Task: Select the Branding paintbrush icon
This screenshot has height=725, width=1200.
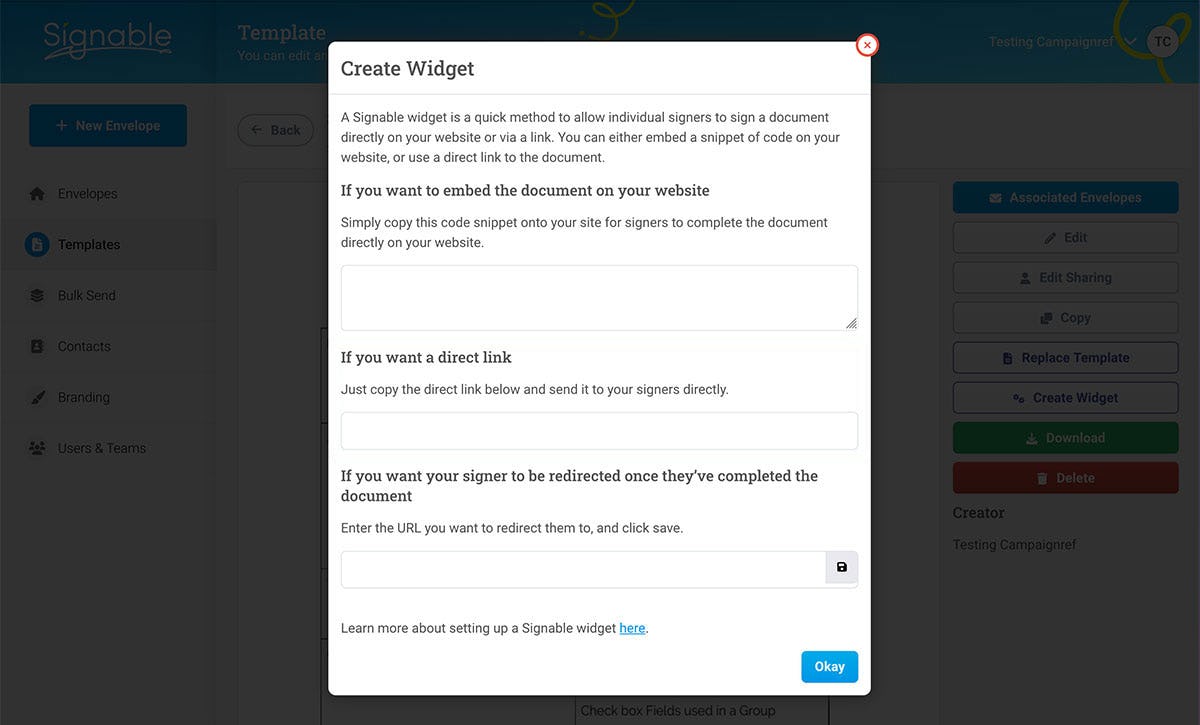Action: point(38,397)
